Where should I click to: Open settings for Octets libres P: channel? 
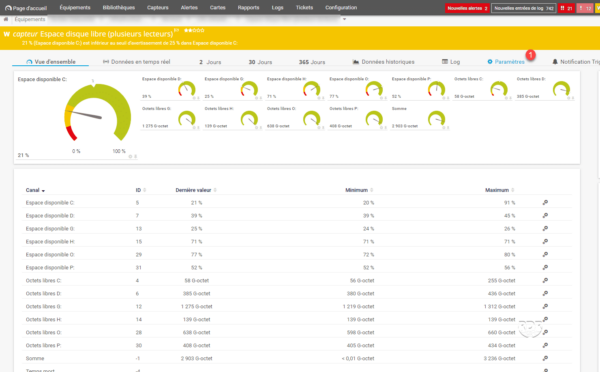[545, 345]
